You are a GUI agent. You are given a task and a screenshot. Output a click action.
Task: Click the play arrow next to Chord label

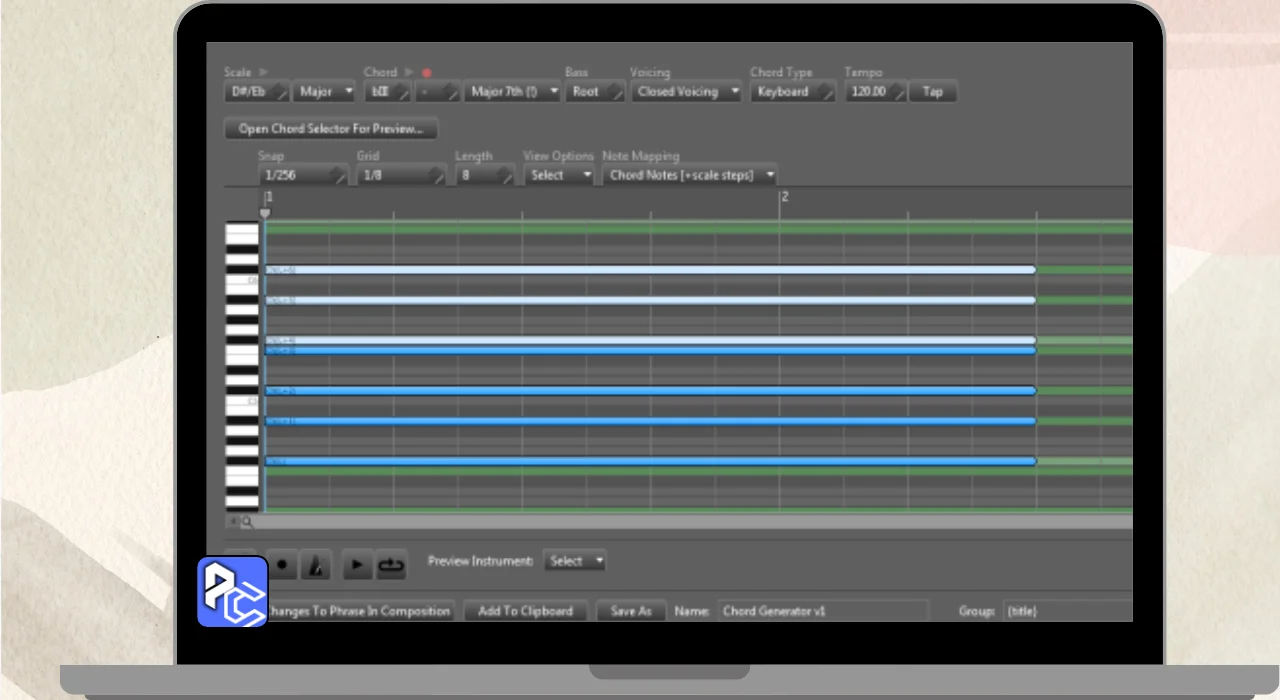point(409,72)
